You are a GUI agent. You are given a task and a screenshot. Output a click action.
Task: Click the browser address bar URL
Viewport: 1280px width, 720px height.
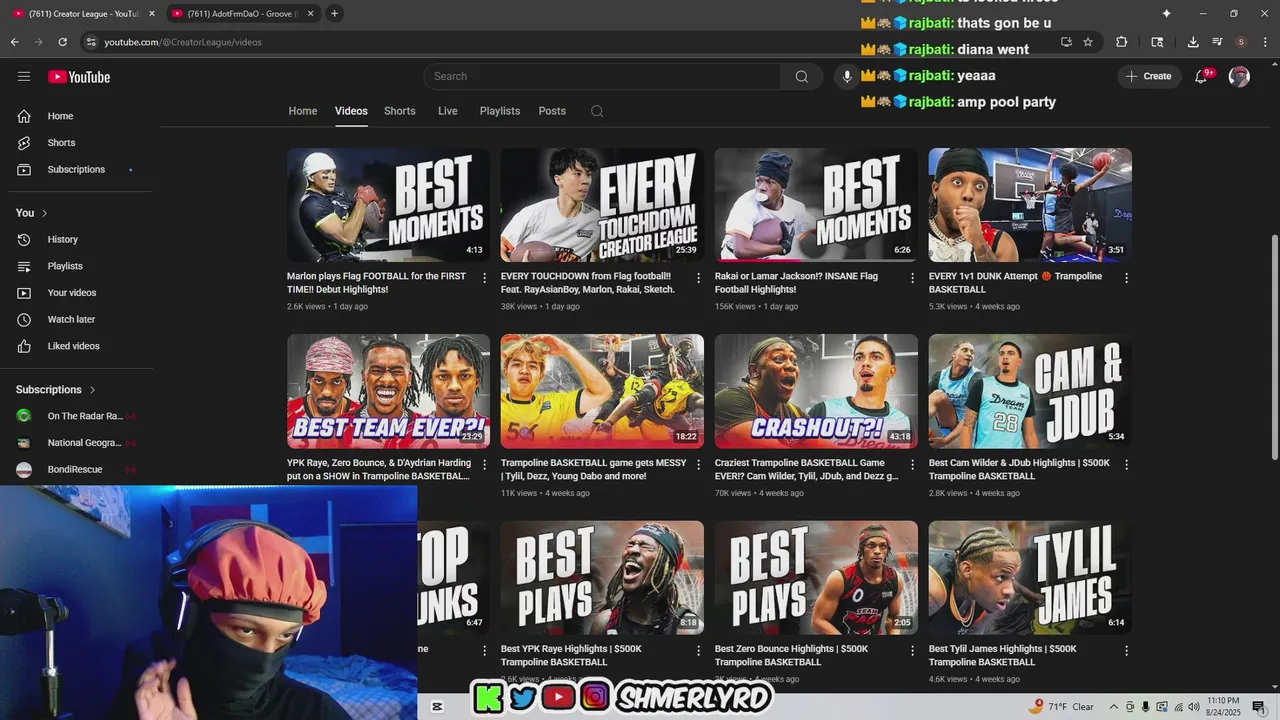click(x=183, y=42)
